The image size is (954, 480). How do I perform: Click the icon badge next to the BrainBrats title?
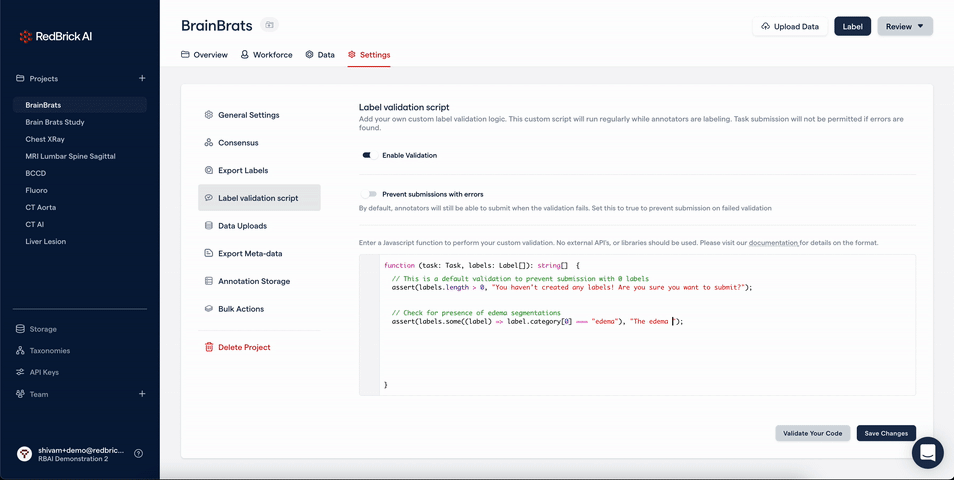point(270,25)
